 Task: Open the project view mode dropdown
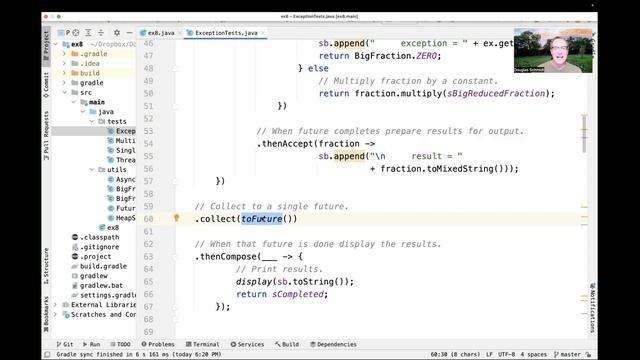[64, 33]
